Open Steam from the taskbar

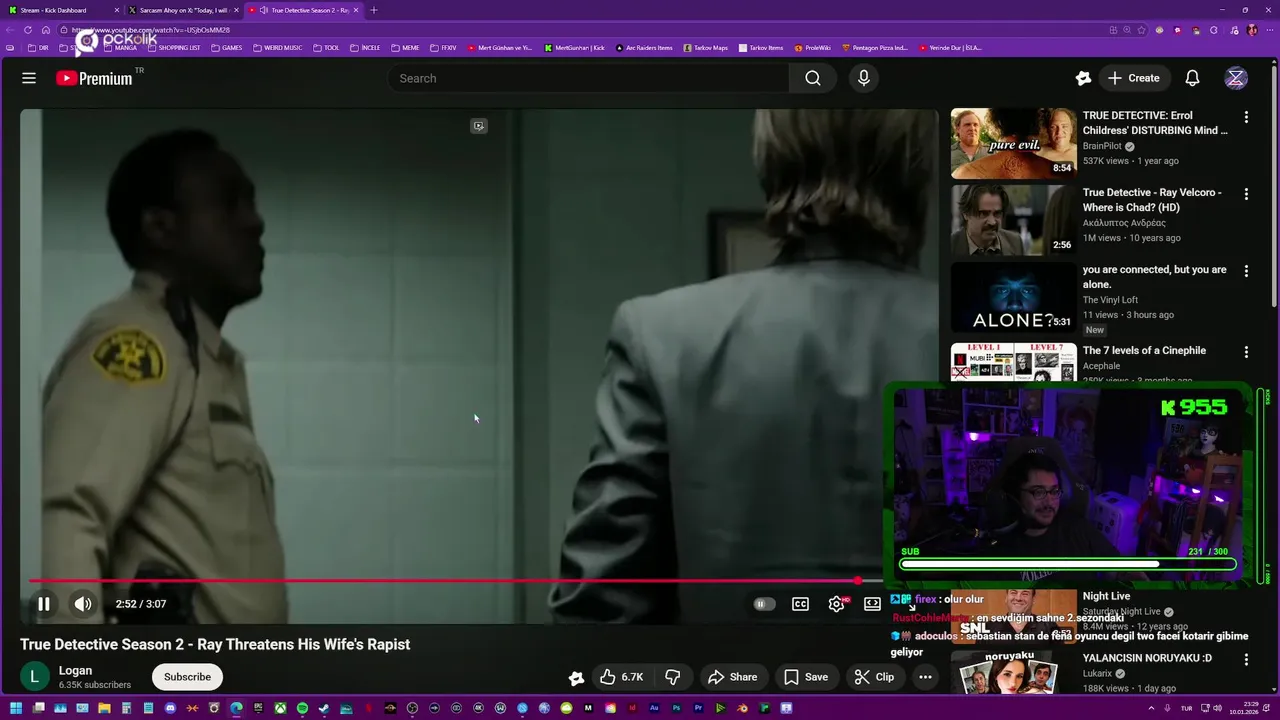click(324, 708)
